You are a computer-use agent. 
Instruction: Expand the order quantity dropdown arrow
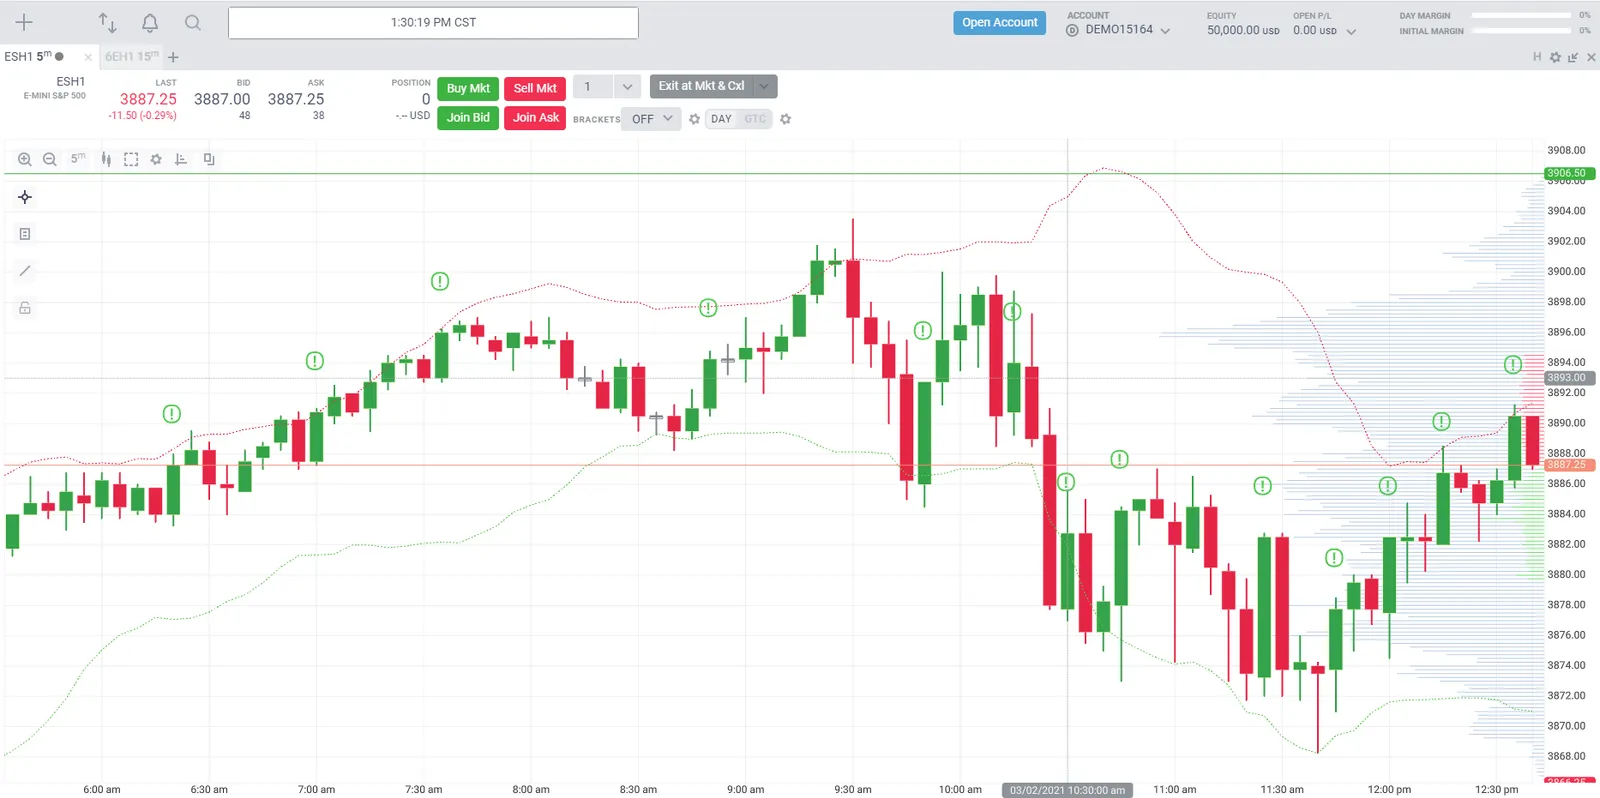[627, 87]
